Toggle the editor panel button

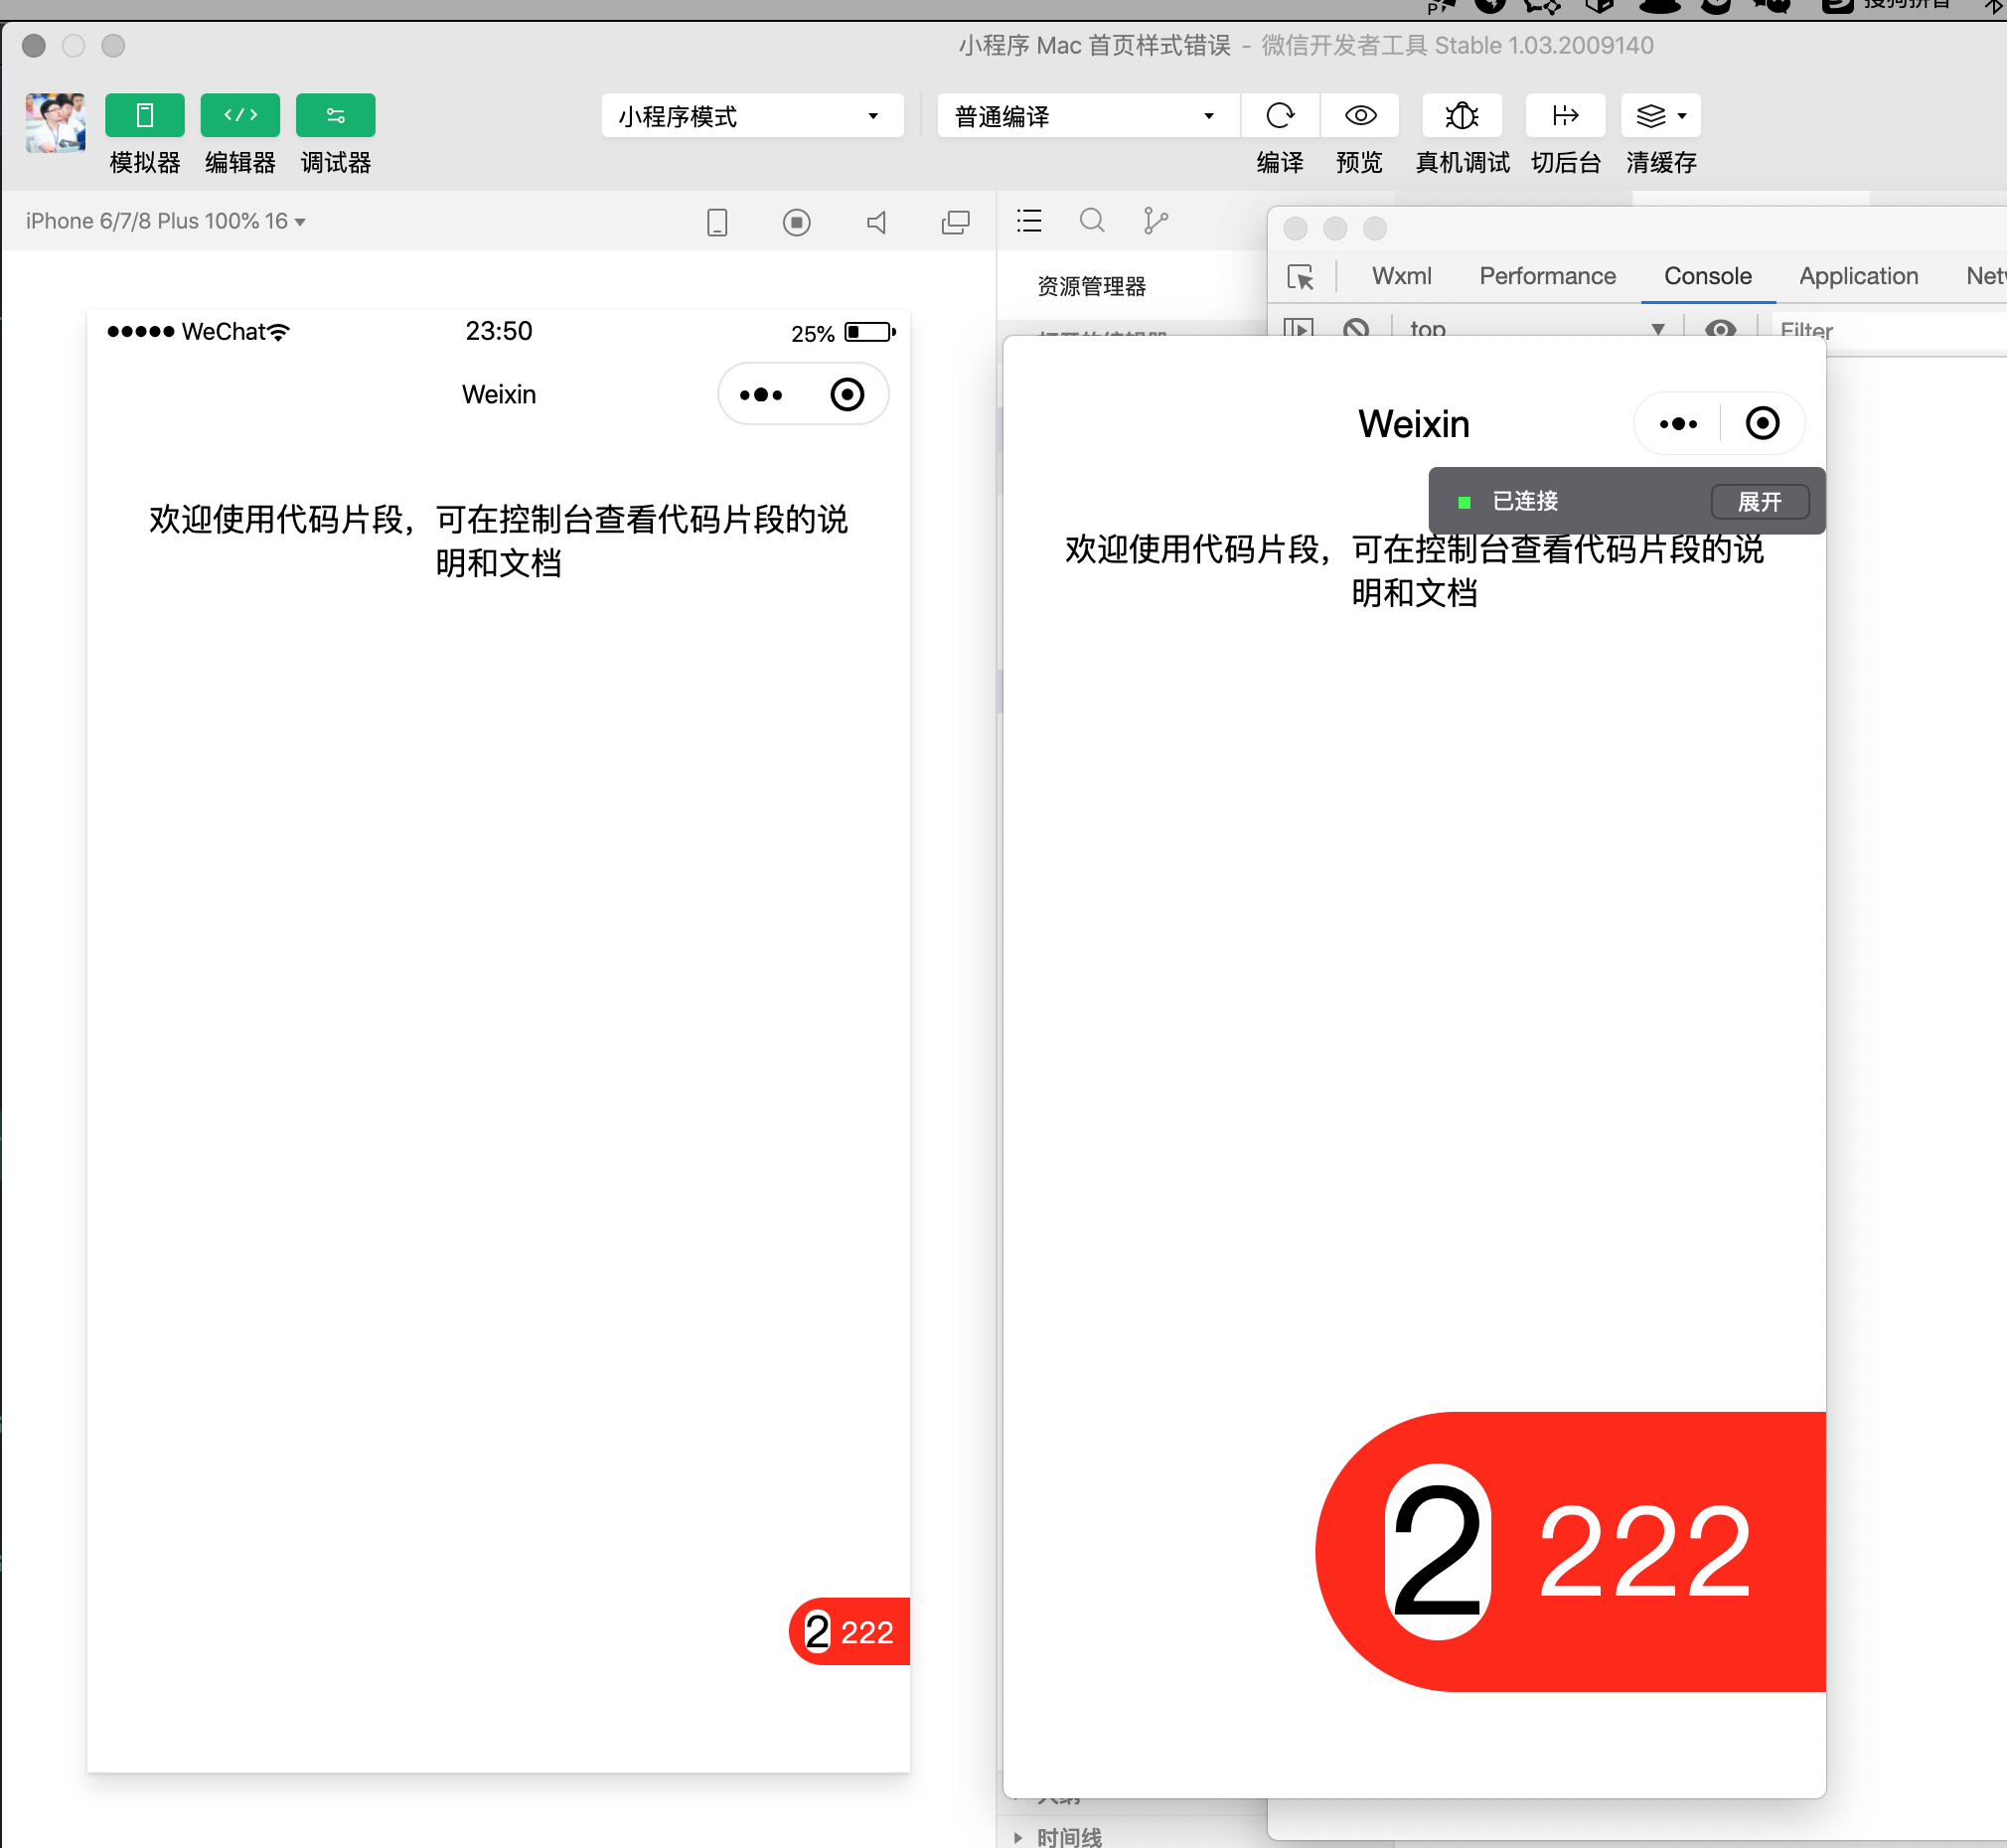pyautogui.click(x=240, y=116)
